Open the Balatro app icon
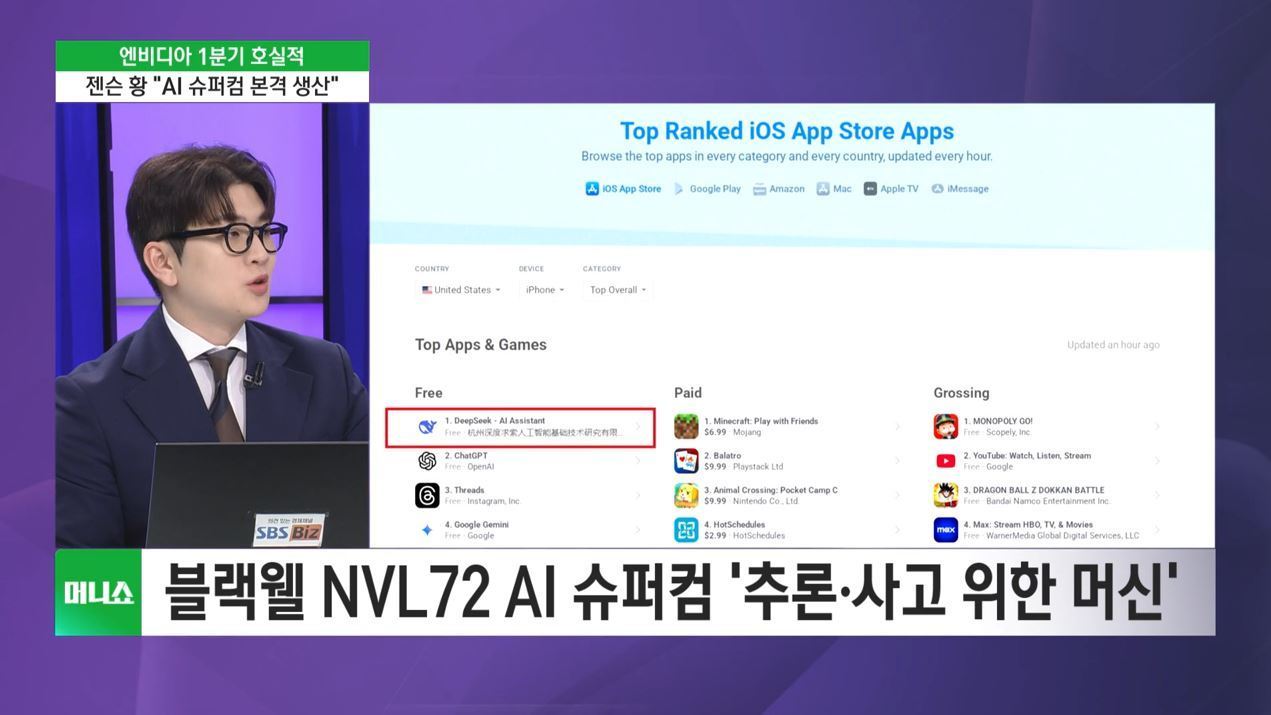This screenshot has height=715, width=1271. coord(686,461)
